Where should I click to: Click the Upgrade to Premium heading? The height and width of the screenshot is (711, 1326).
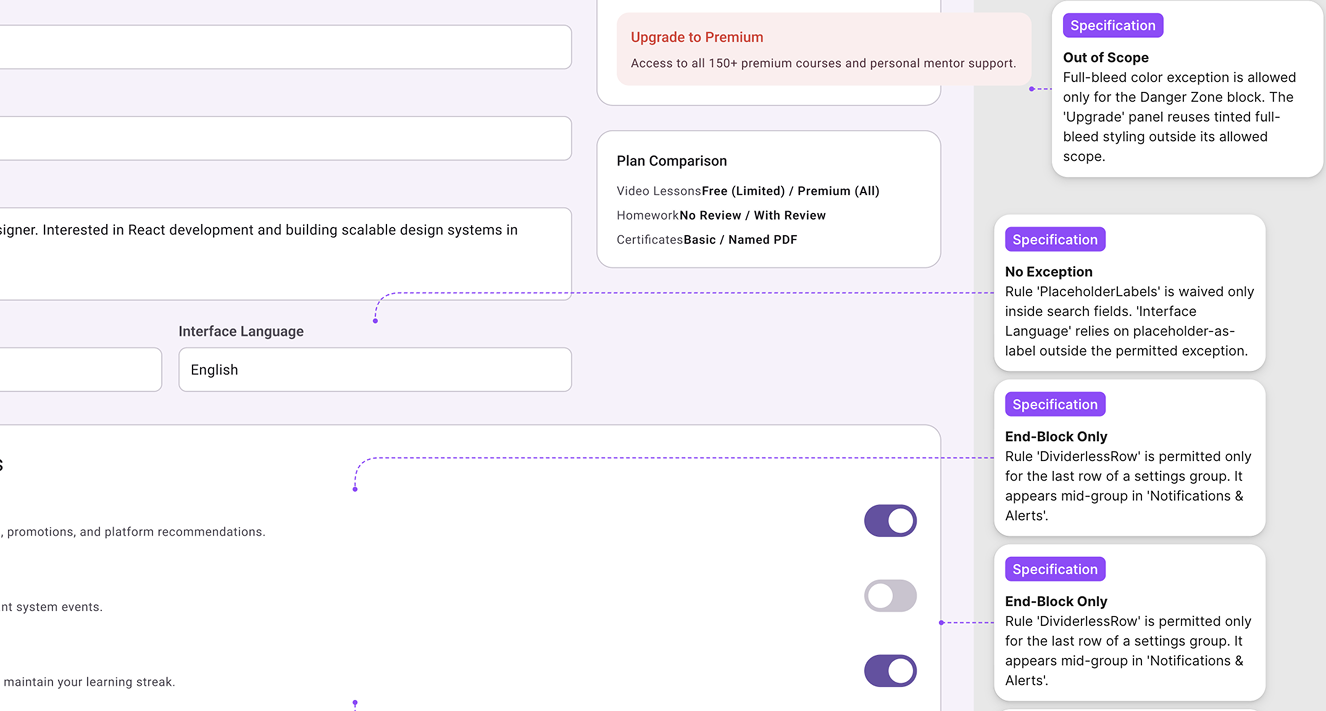click(697, 37)
